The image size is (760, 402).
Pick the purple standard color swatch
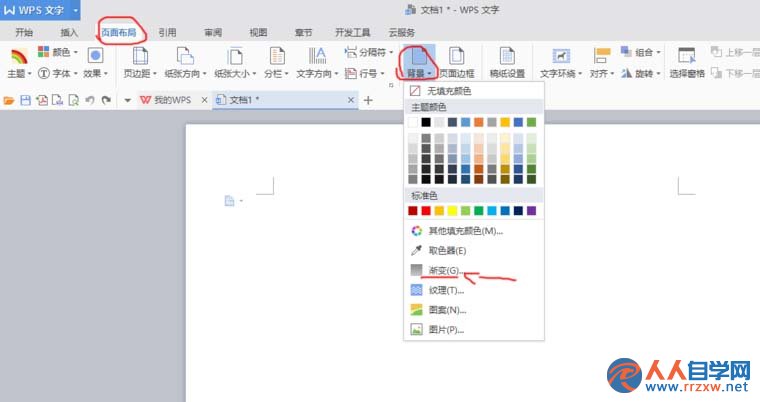pyautogui.click(x=531, y=210)
